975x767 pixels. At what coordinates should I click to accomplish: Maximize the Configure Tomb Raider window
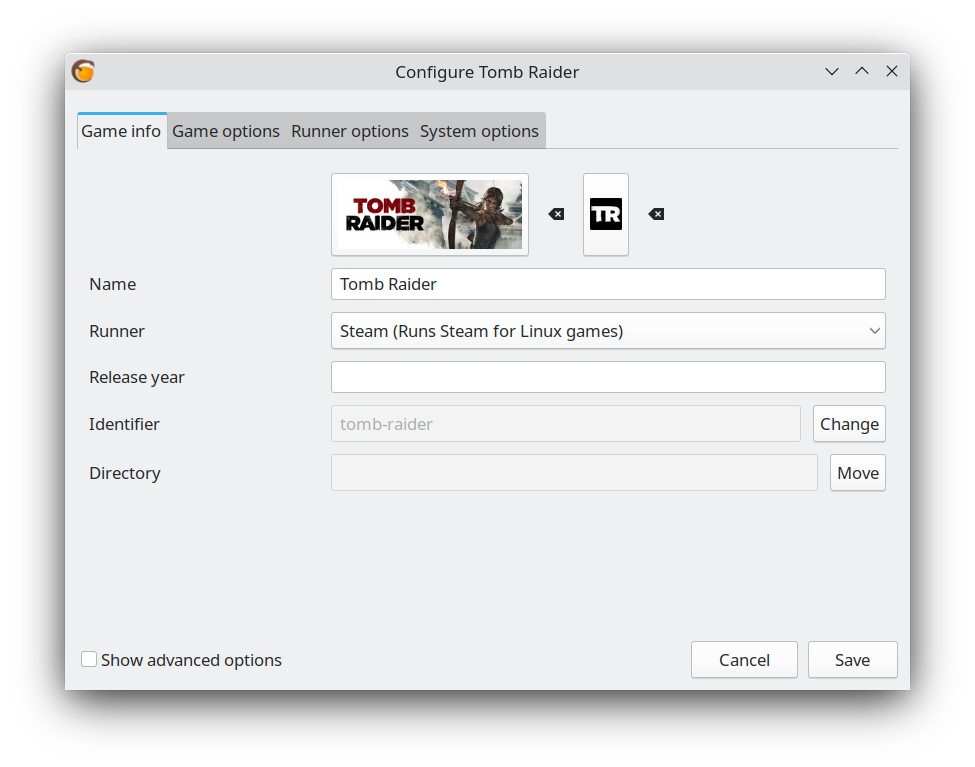[x=862, y=72]
